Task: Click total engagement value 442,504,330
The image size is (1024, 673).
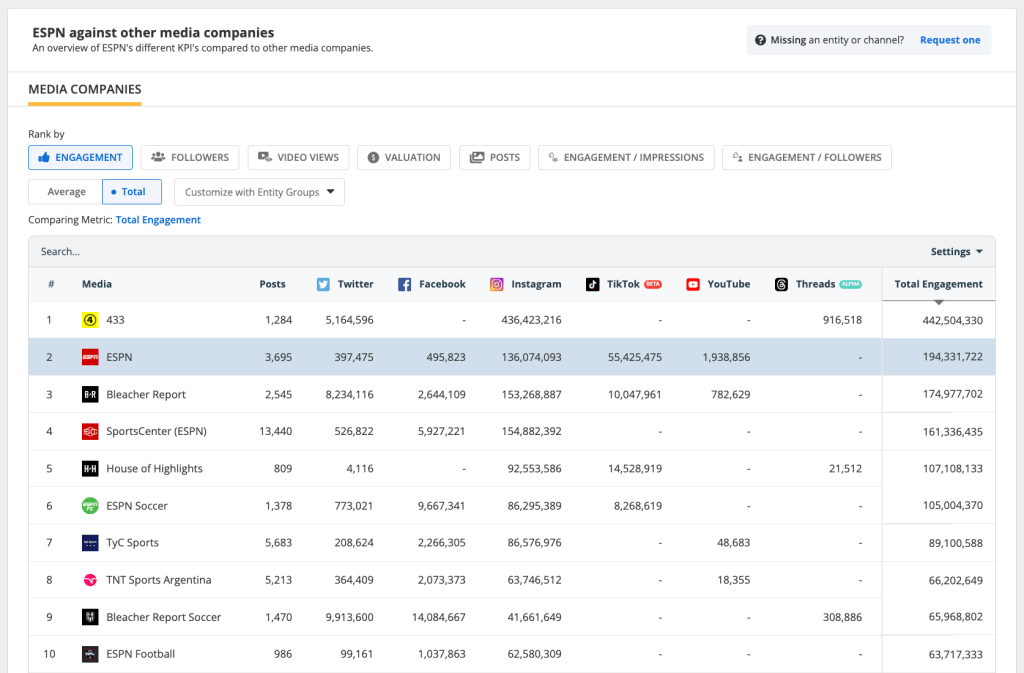Action: tap(952, 321)
